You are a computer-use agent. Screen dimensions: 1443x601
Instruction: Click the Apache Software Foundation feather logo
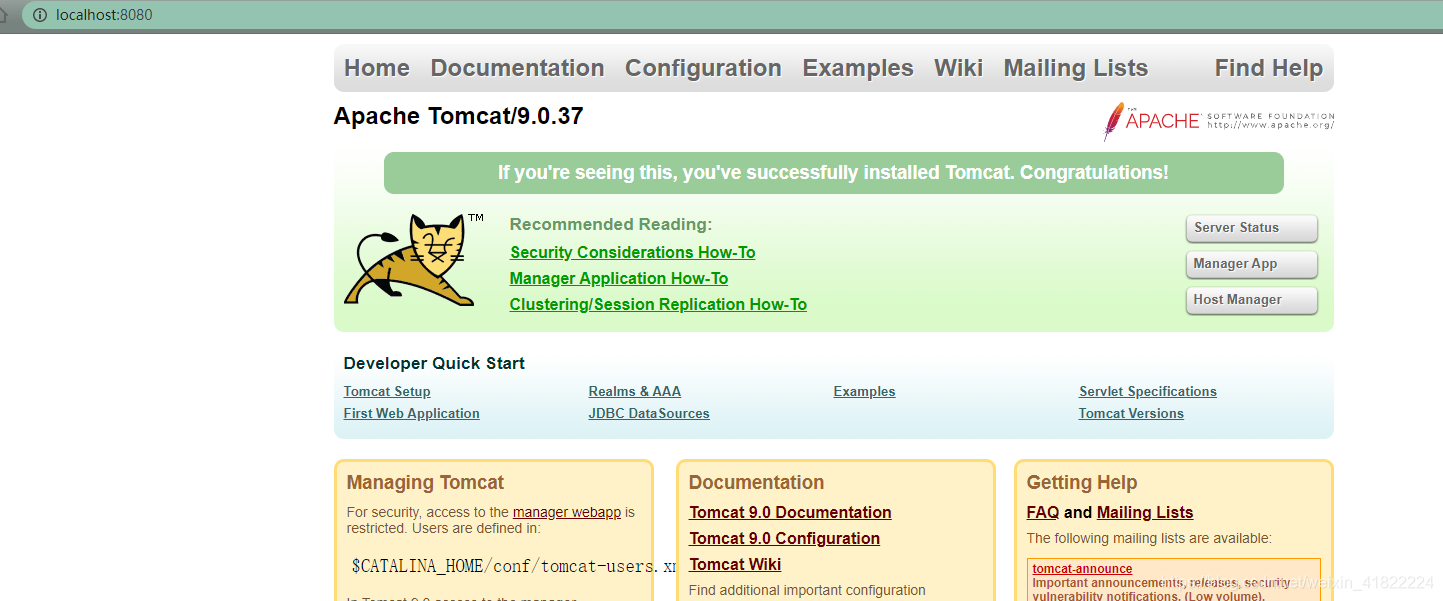1218,121
